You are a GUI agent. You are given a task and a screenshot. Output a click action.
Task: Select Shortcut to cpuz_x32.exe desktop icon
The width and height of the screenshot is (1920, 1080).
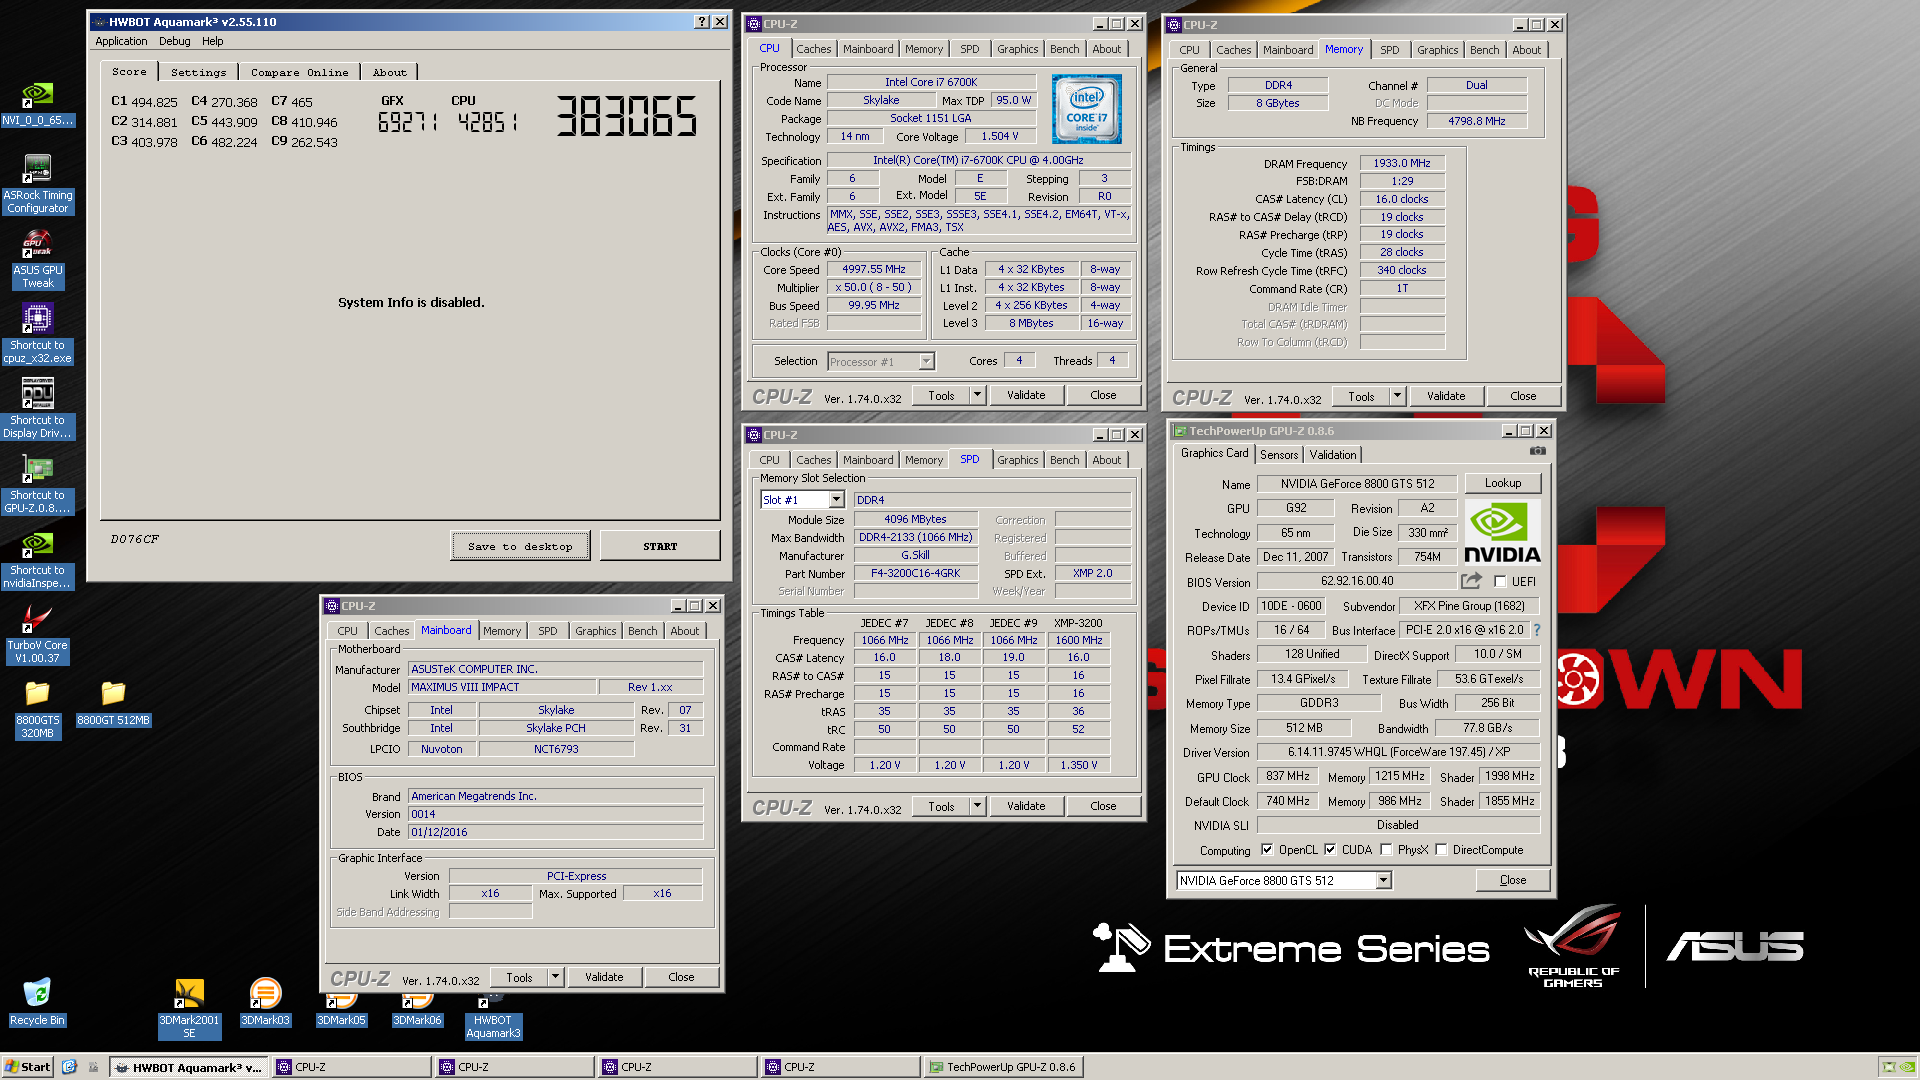[37, 334]
